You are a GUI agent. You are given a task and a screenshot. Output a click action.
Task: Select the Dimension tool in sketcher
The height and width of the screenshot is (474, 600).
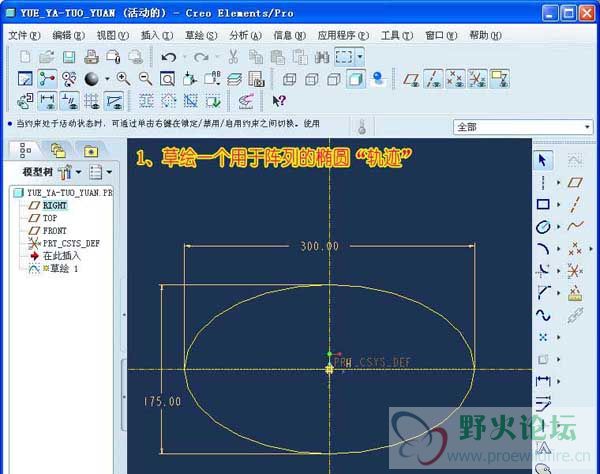tap(543, 381)
